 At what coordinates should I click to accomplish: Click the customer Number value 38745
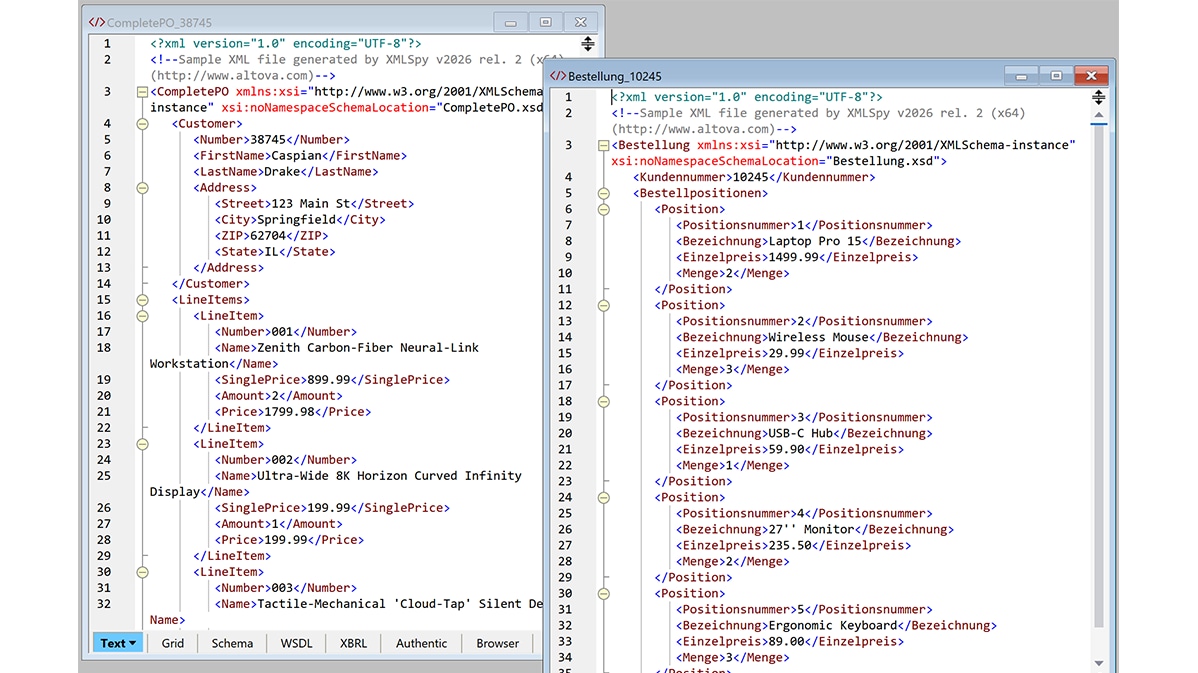pos(267,140)
